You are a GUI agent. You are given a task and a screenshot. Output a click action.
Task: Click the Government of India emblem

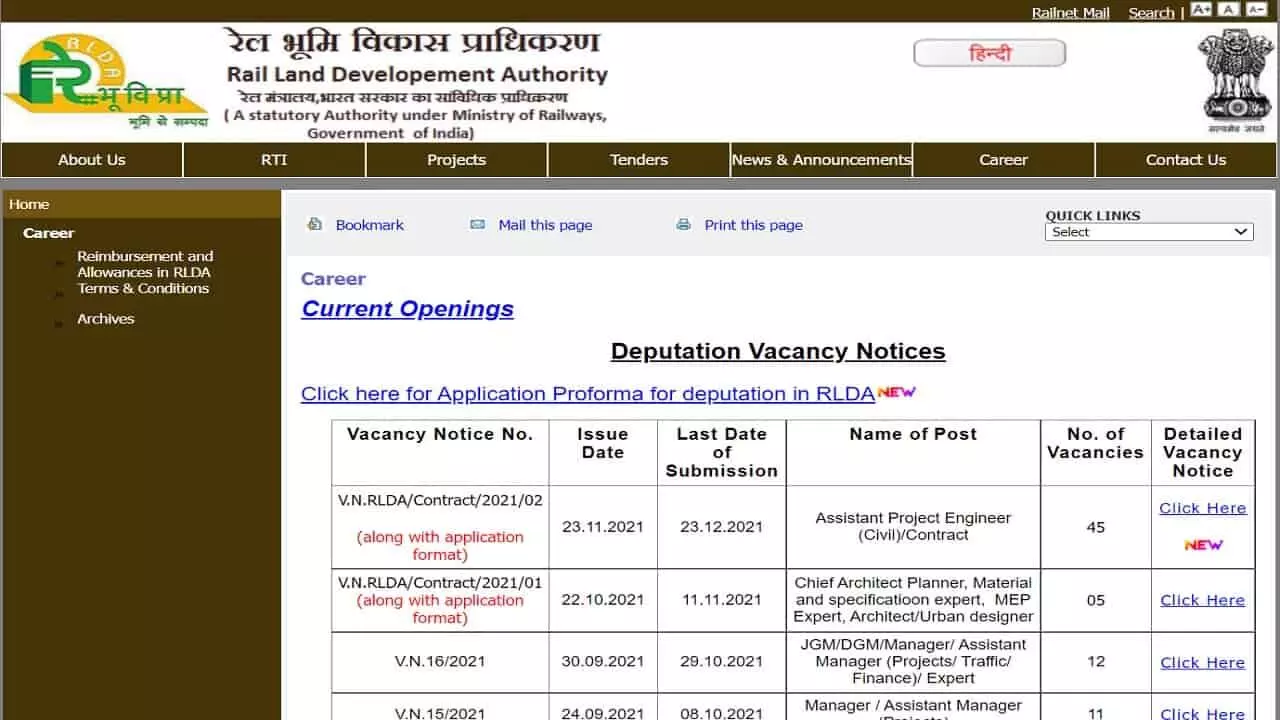1236,80
